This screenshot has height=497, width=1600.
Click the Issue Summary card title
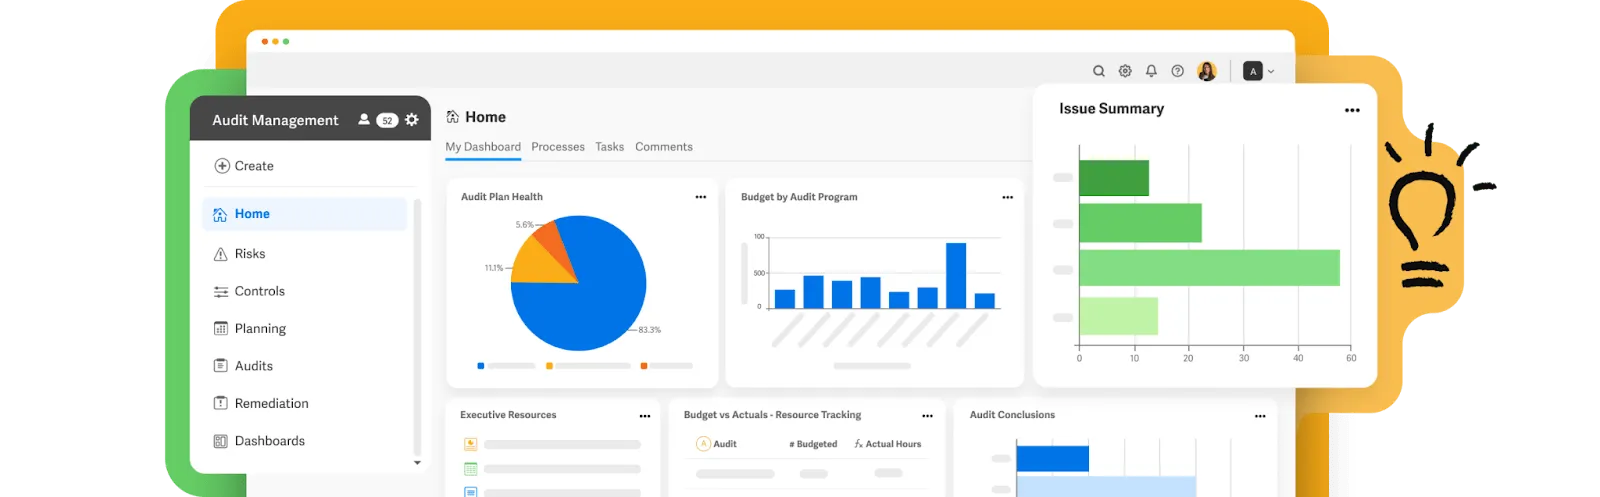click(1111, 109)
